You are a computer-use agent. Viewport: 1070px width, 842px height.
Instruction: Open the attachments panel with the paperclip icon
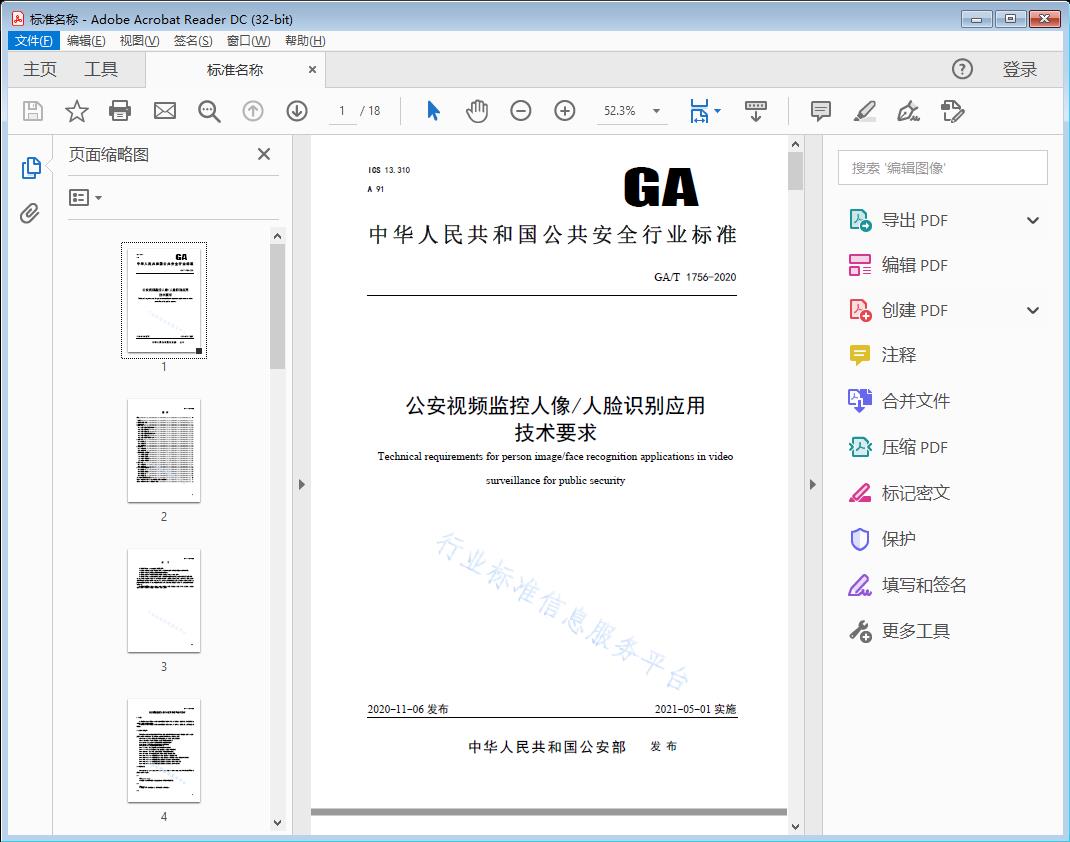click(30, 212)
